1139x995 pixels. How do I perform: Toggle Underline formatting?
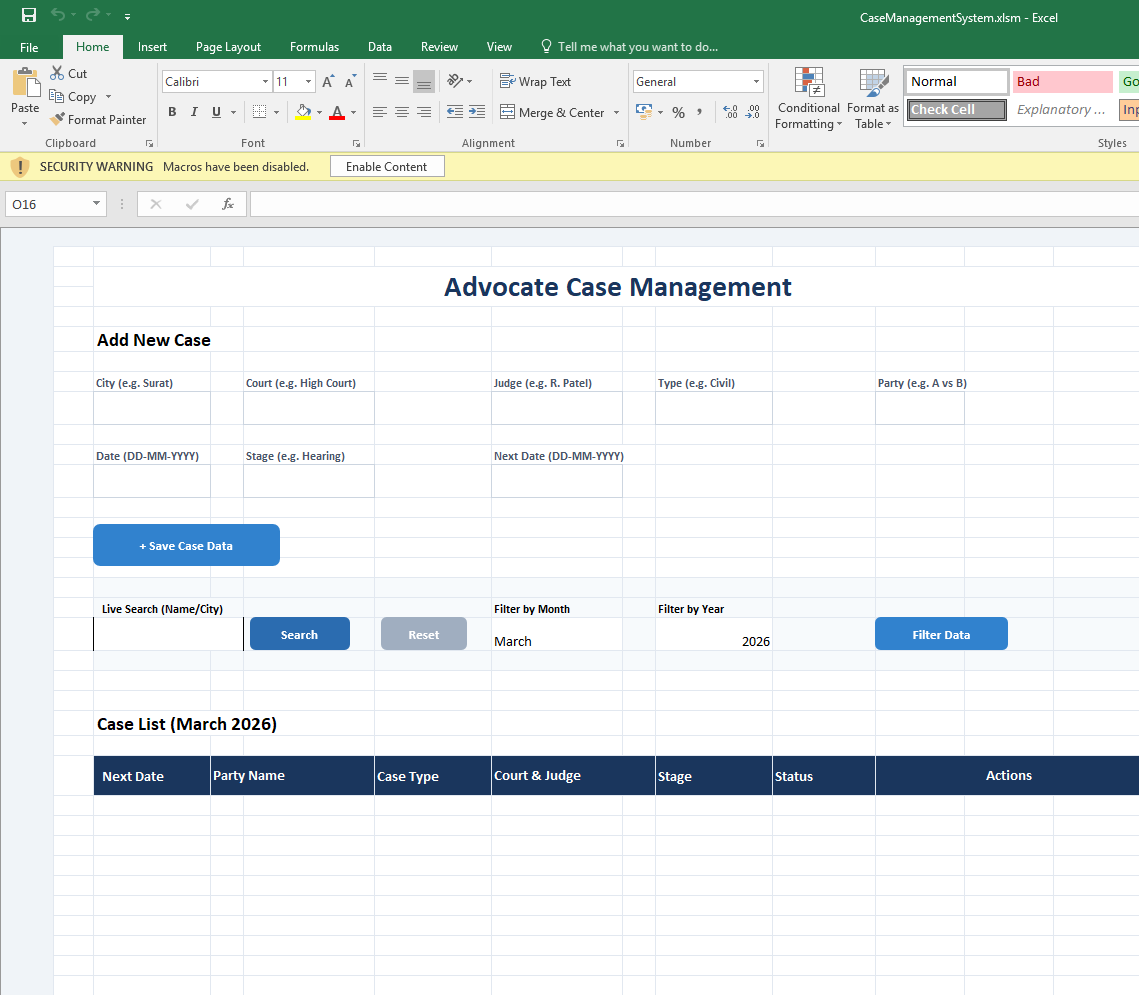(x=216, y=112)
